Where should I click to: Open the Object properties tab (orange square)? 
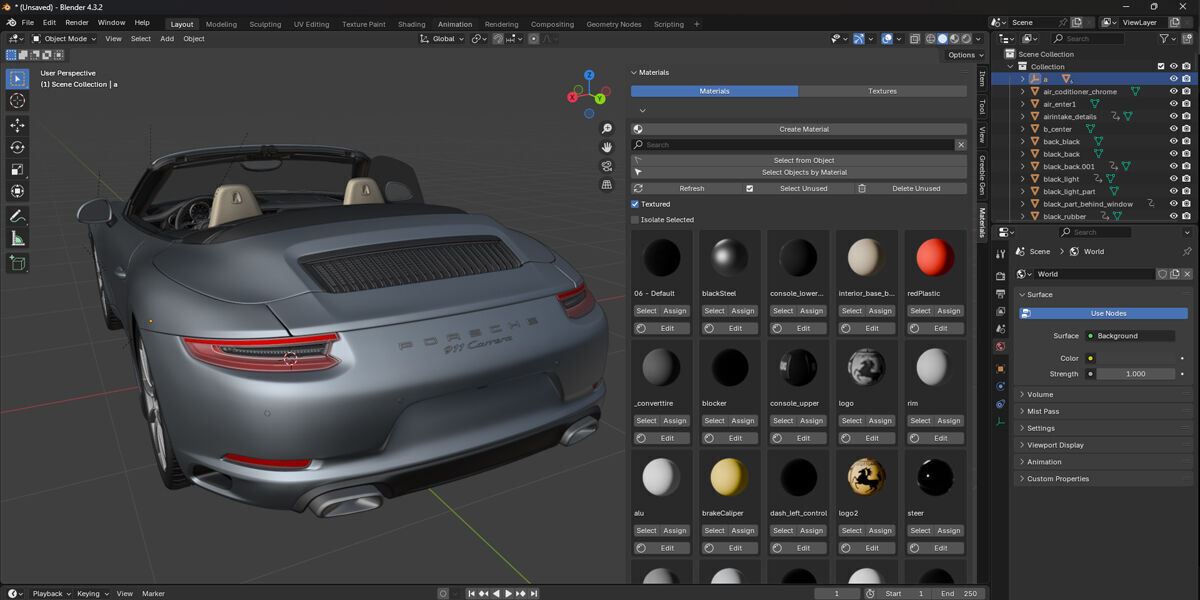1000,368
